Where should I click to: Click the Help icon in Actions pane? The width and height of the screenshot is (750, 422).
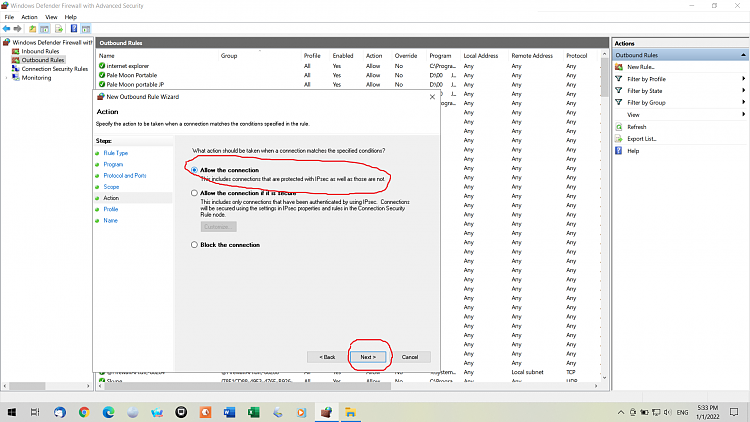click(618, 151)
